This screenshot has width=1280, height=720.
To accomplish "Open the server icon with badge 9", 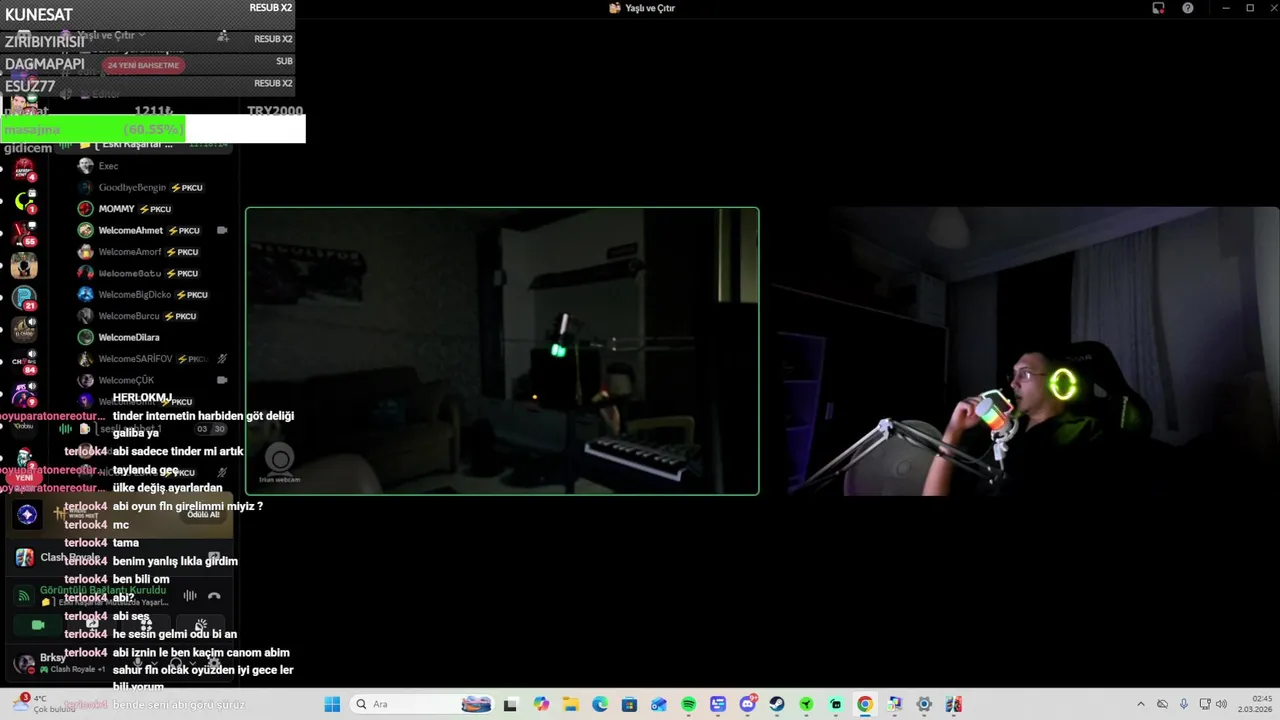I will [x=24, y=393].
